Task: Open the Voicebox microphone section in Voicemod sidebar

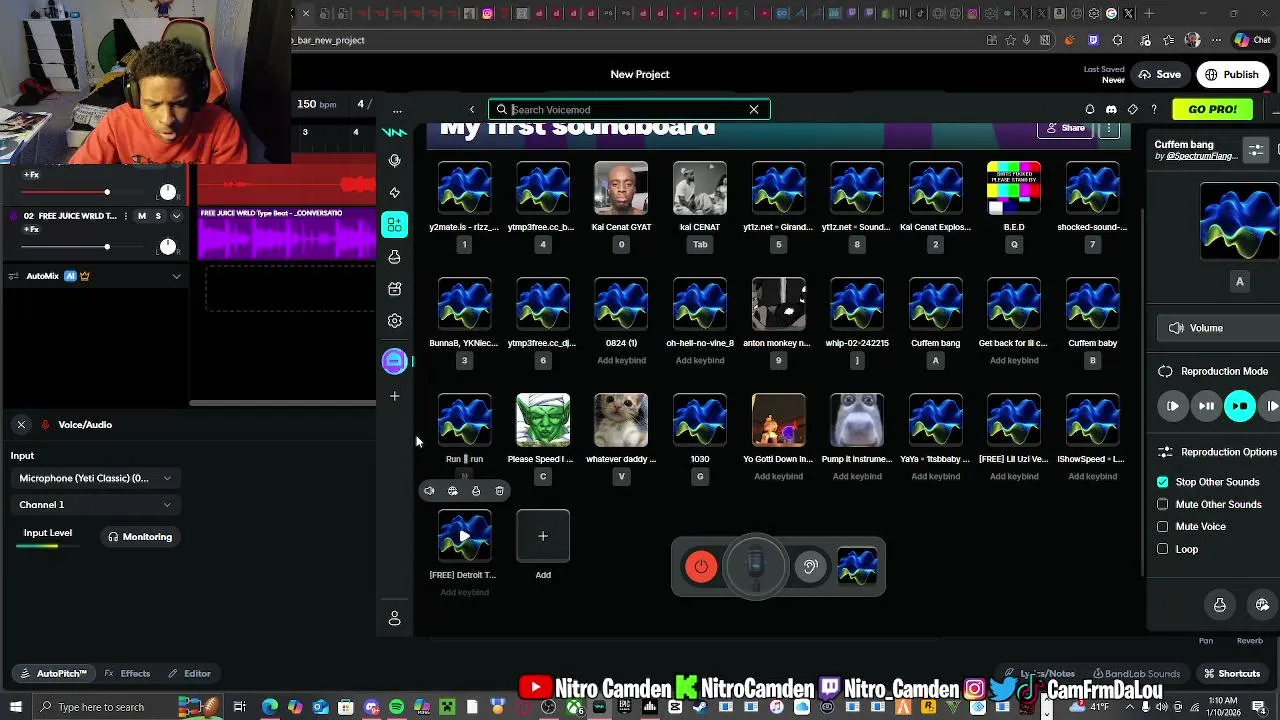Action: click(395, 161)
